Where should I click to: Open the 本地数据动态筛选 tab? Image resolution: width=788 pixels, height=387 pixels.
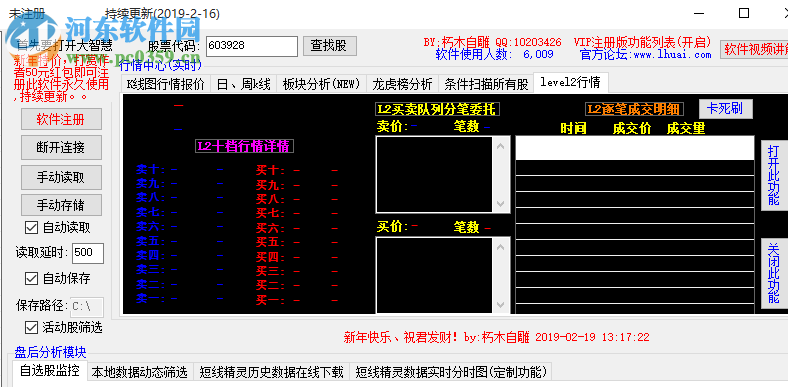[140, 372]
